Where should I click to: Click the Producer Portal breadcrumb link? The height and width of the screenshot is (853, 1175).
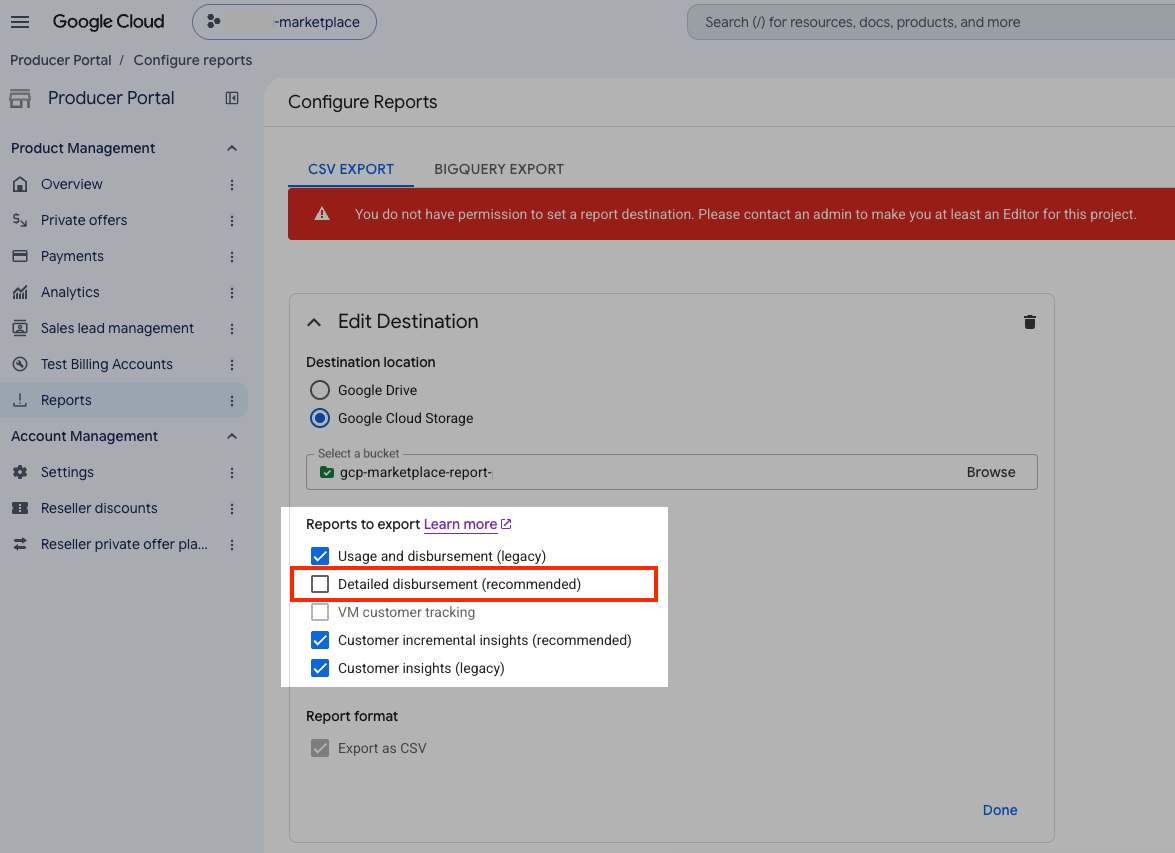point(61,60)
